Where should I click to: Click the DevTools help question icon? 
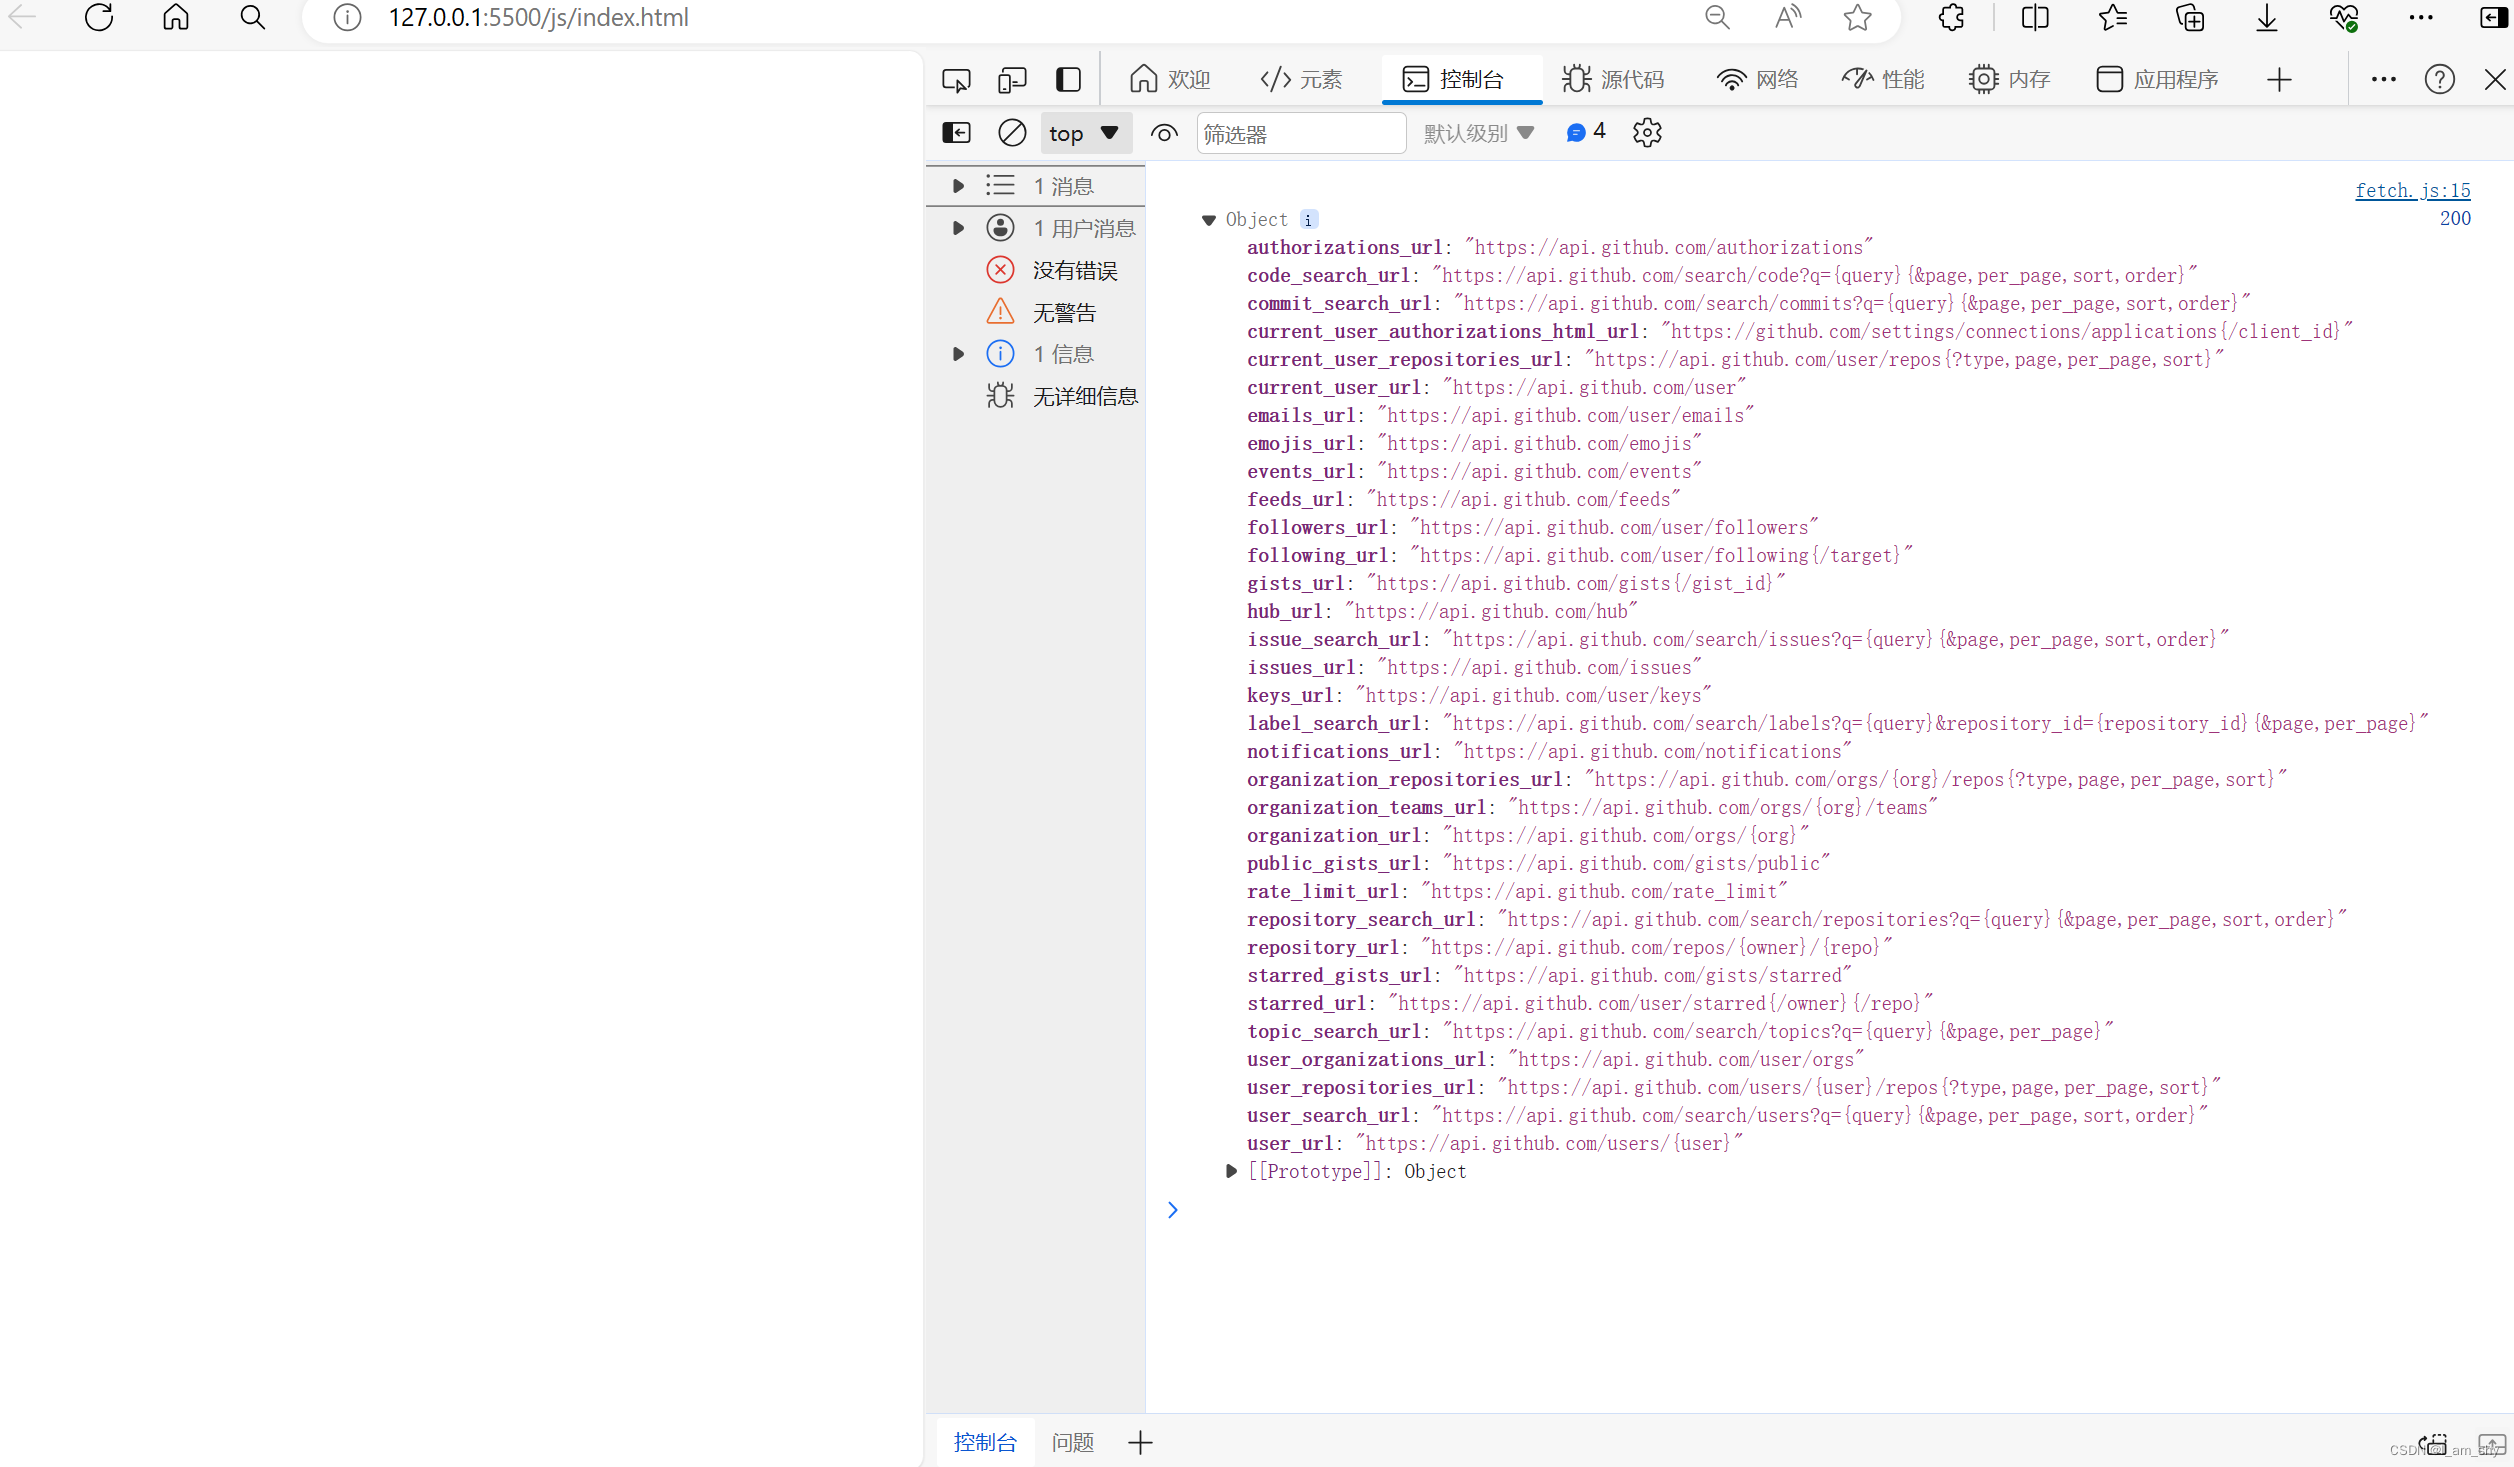tap(2439, 80)
